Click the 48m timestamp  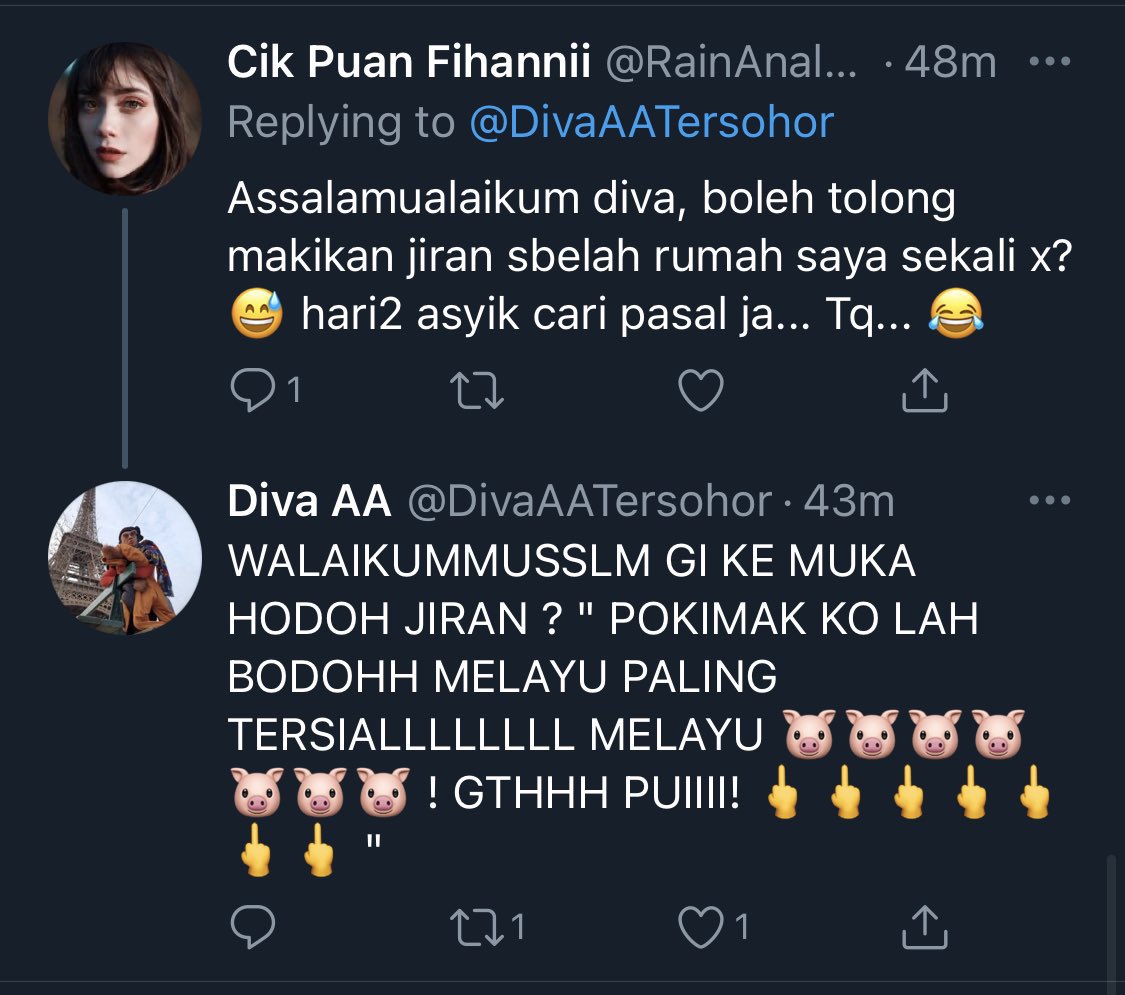click(950, 62)
